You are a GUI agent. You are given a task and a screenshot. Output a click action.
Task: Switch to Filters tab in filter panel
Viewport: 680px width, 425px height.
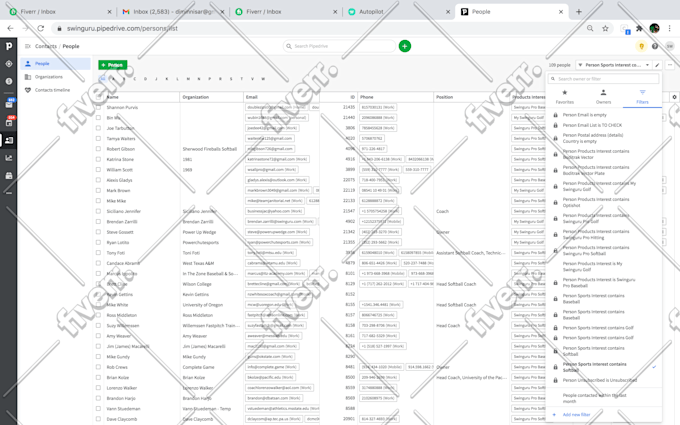point(642,97)
